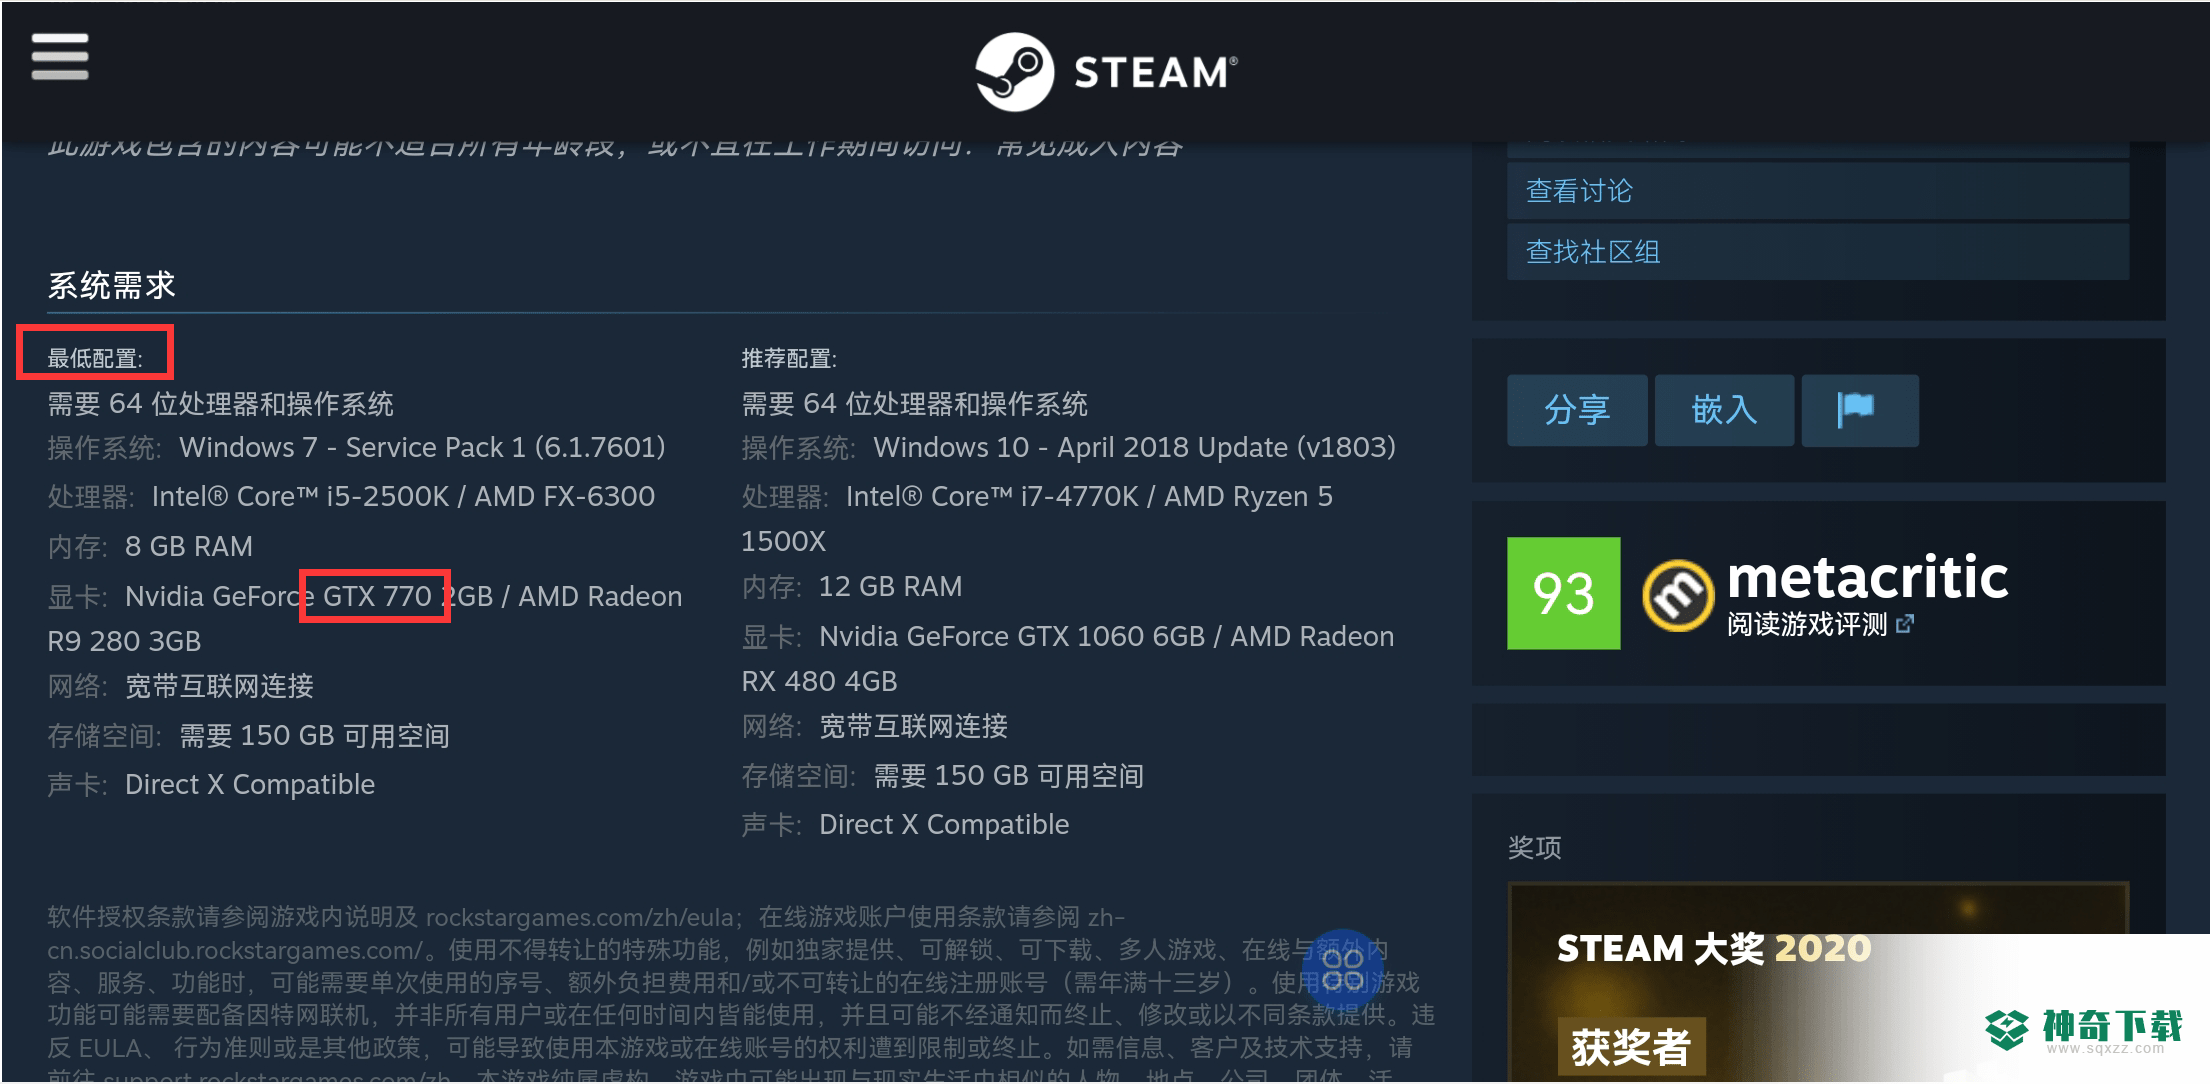Click the Metacritic logo icon
This screenshot has height=1084, width=2210.
1677,596
